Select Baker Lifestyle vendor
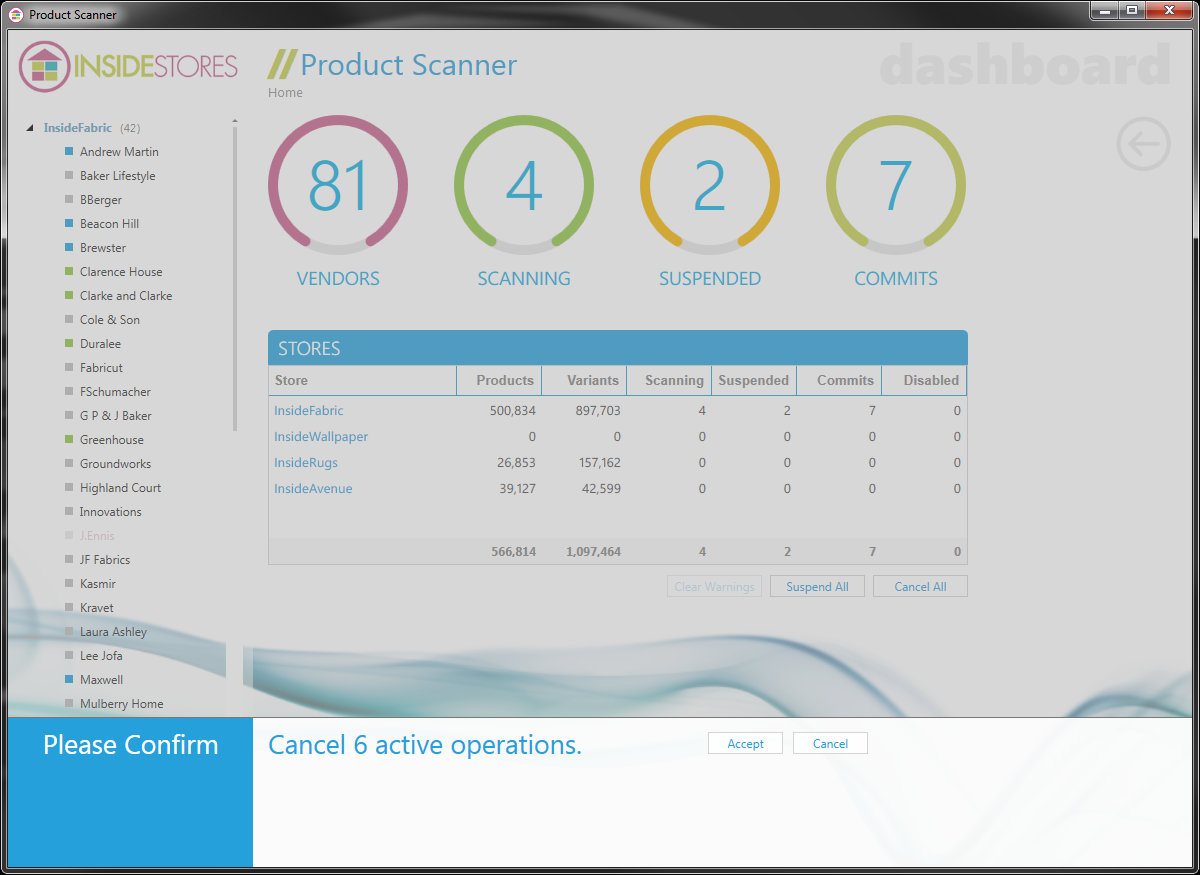 118,176
